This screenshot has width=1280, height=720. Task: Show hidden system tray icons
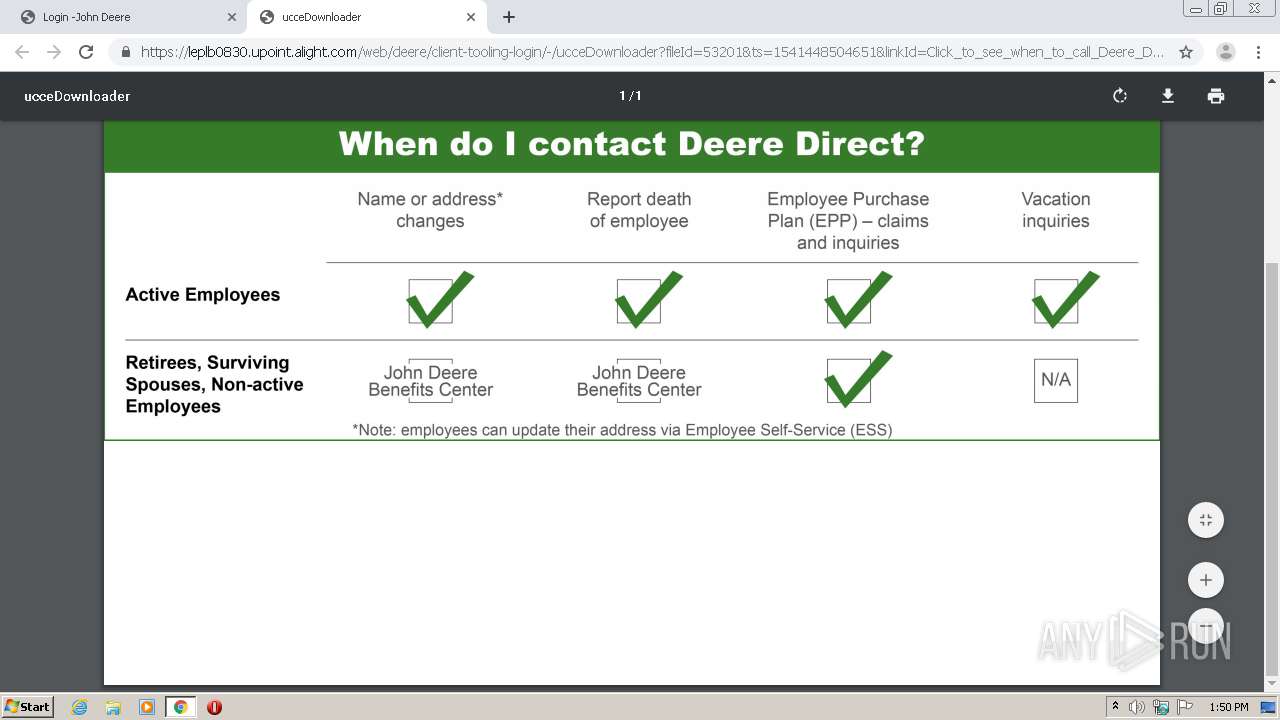coord(1115,707)
